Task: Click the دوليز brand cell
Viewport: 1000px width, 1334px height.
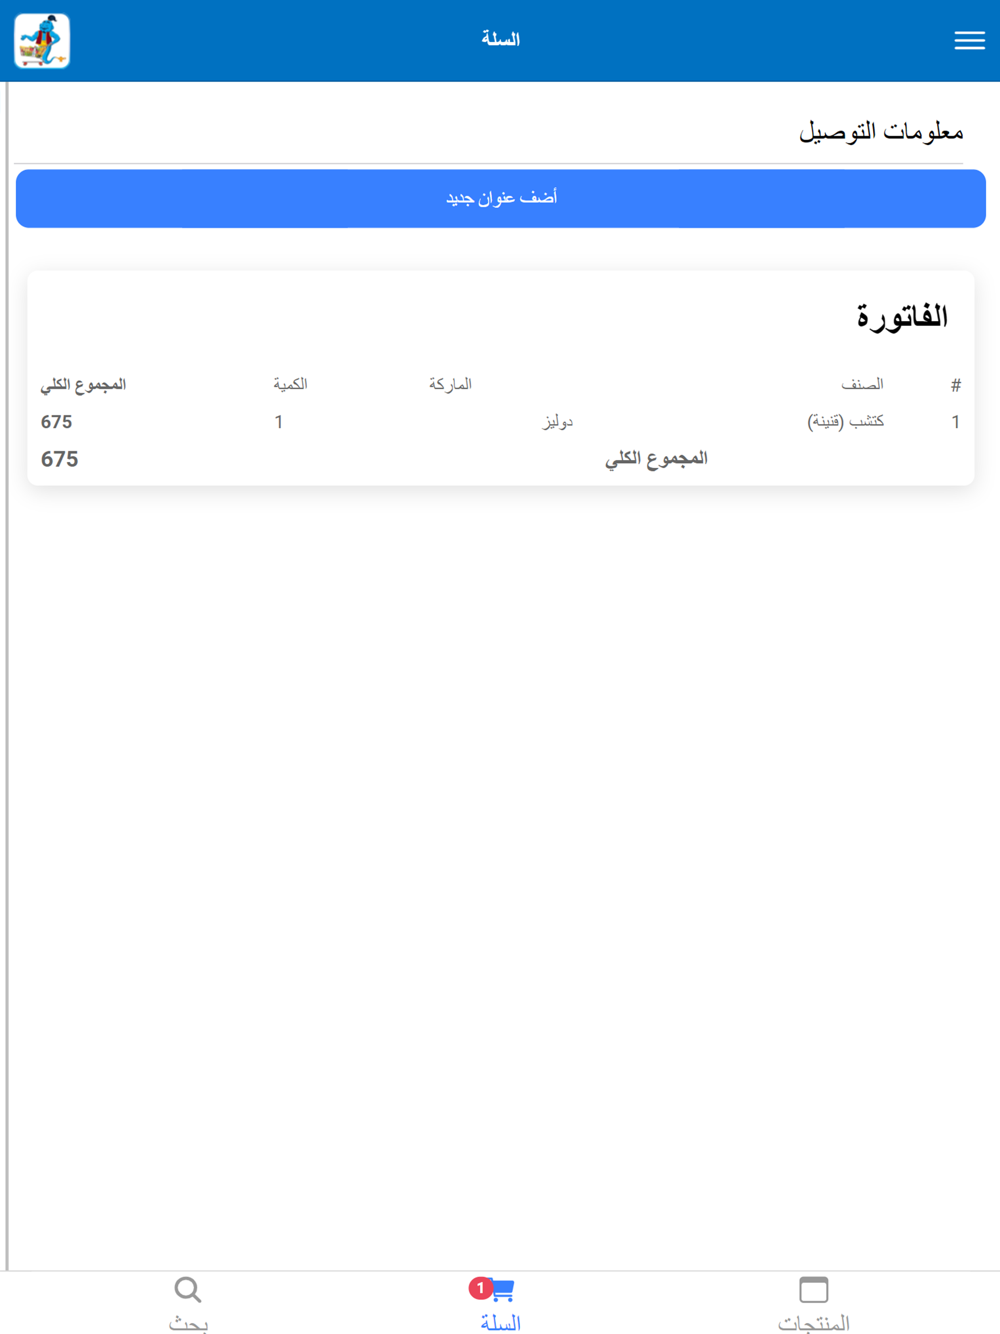Action: tap(558, 421)
